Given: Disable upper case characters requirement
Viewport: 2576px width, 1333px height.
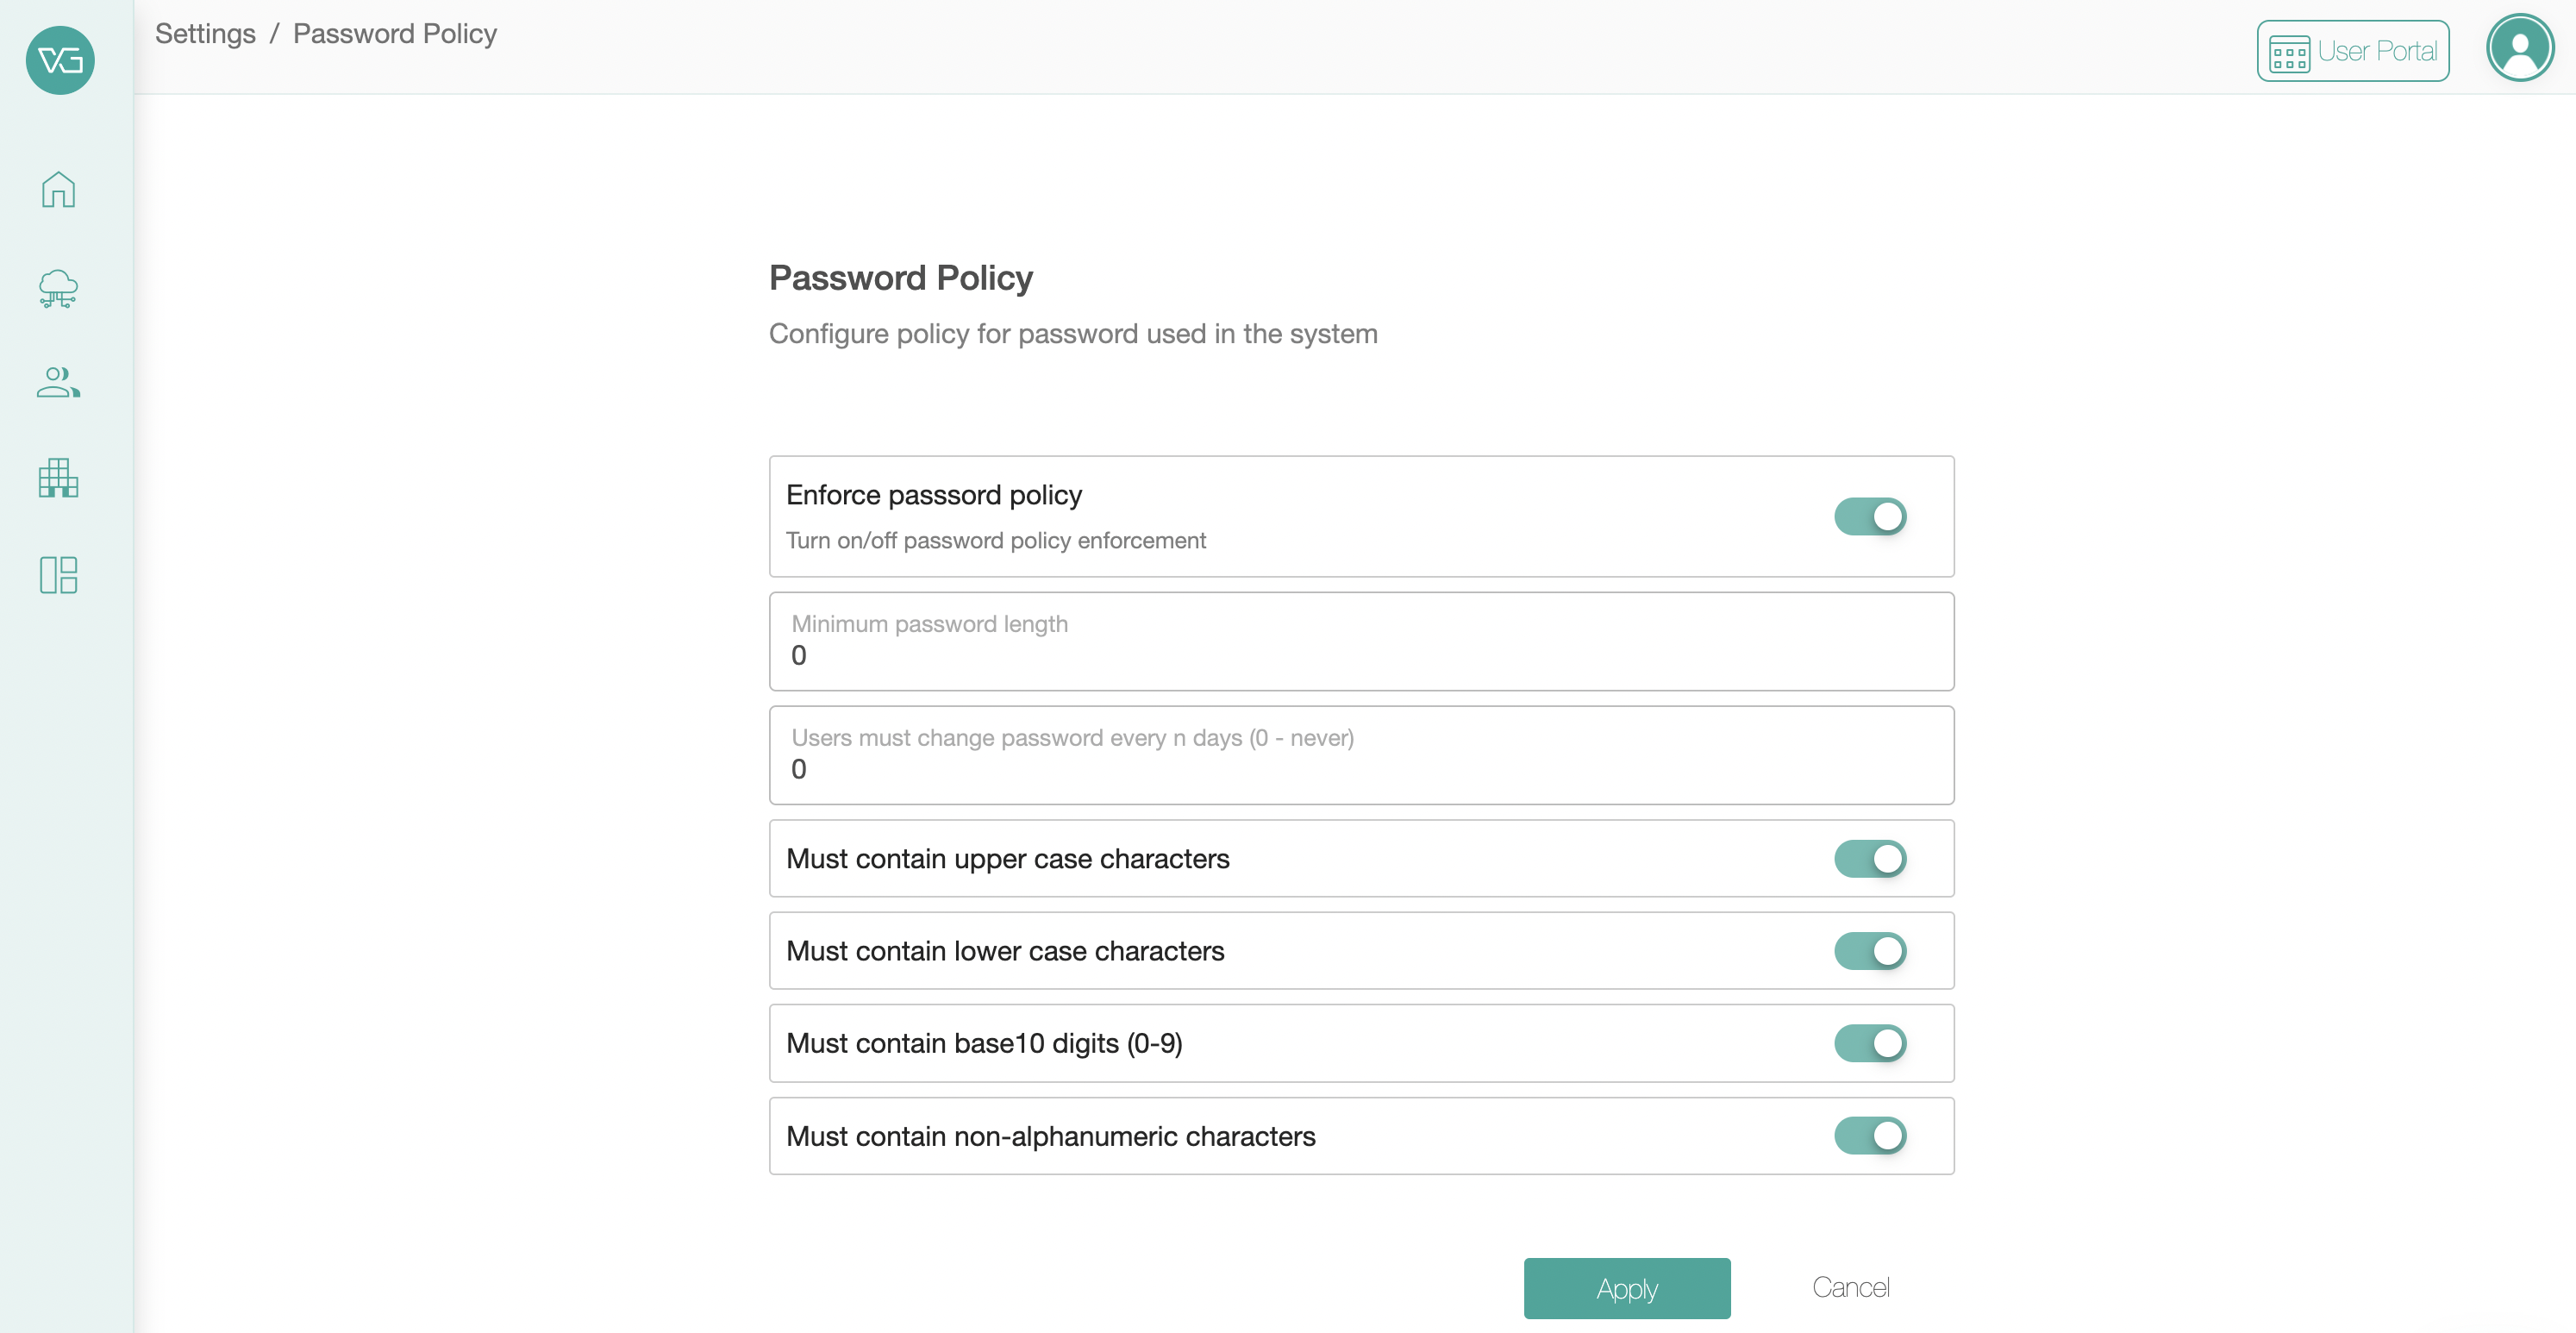Looking at the screenshot, I should pyautogui.click(x=1870, y=859).
